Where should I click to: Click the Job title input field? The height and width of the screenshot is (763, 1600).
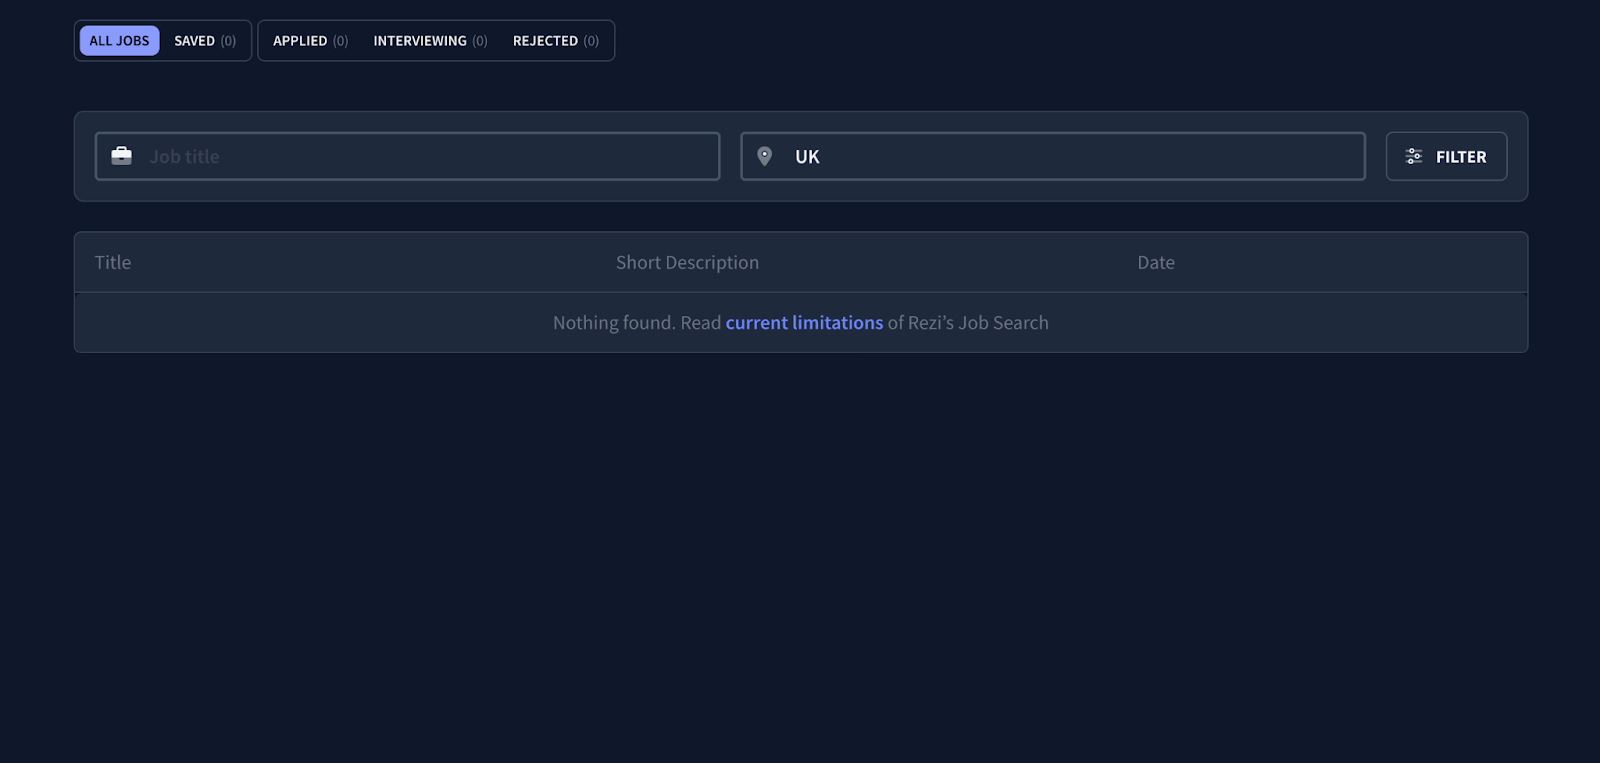(x=407, y=156)
